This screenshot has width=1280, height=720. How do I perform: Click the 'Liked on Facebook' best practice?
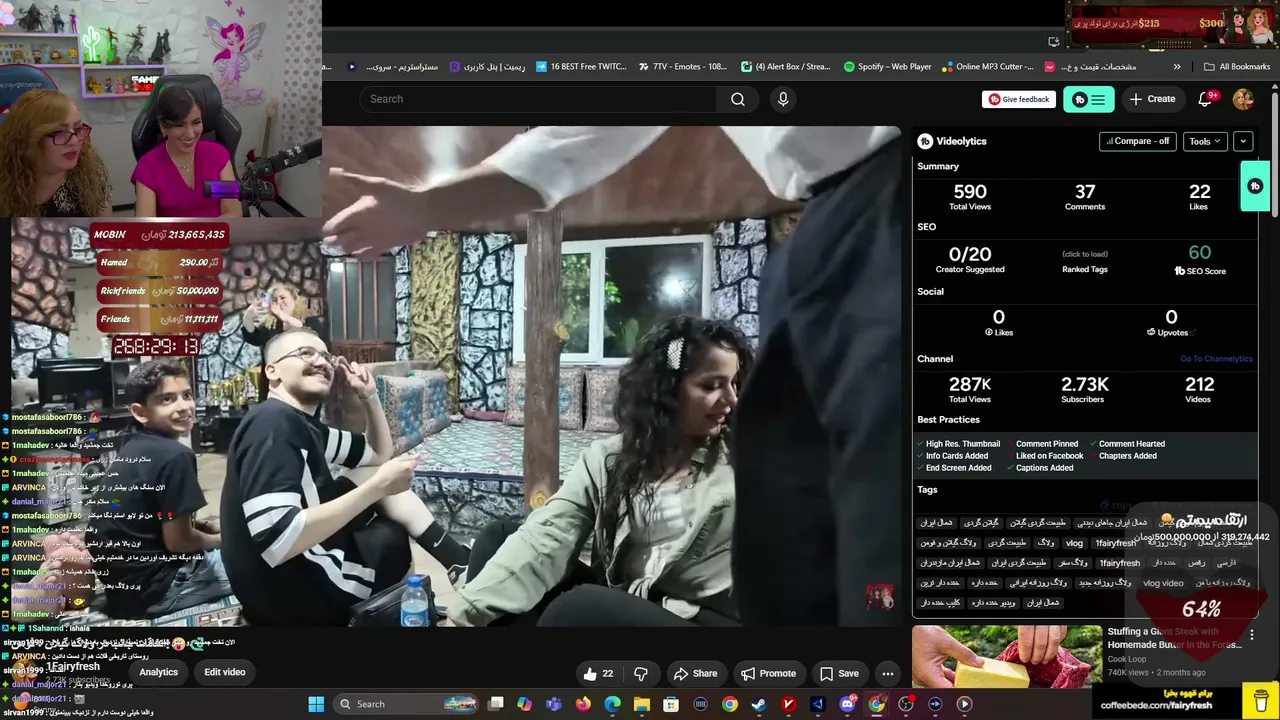(x=1045, y=456)
